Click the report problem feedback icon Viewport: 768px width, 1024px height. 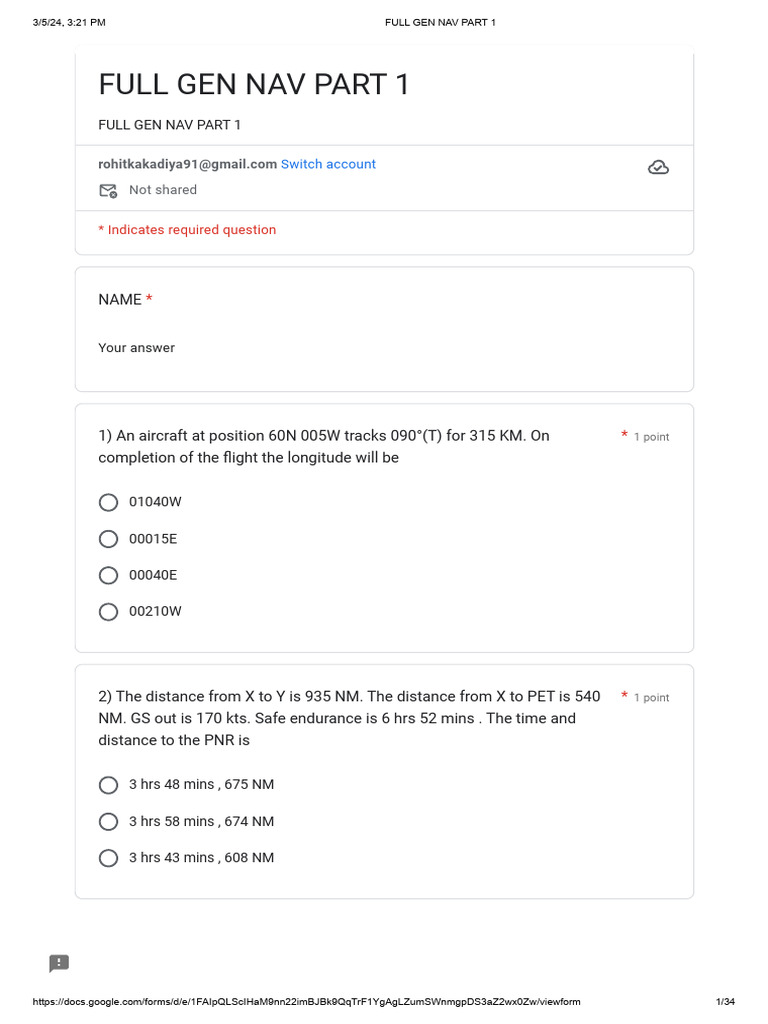[x=59, y=963]
